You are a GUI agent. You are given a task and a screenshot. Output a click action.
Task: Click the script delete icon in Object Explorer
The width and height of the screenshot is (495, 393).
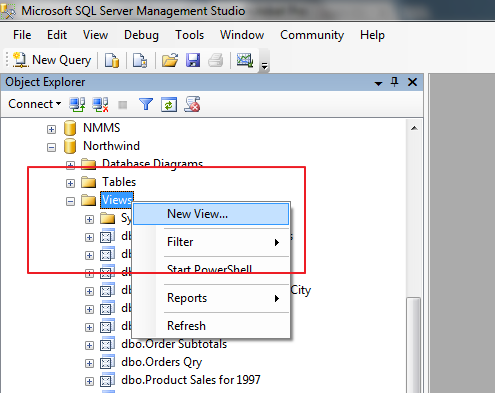click(x=192, y=104)
